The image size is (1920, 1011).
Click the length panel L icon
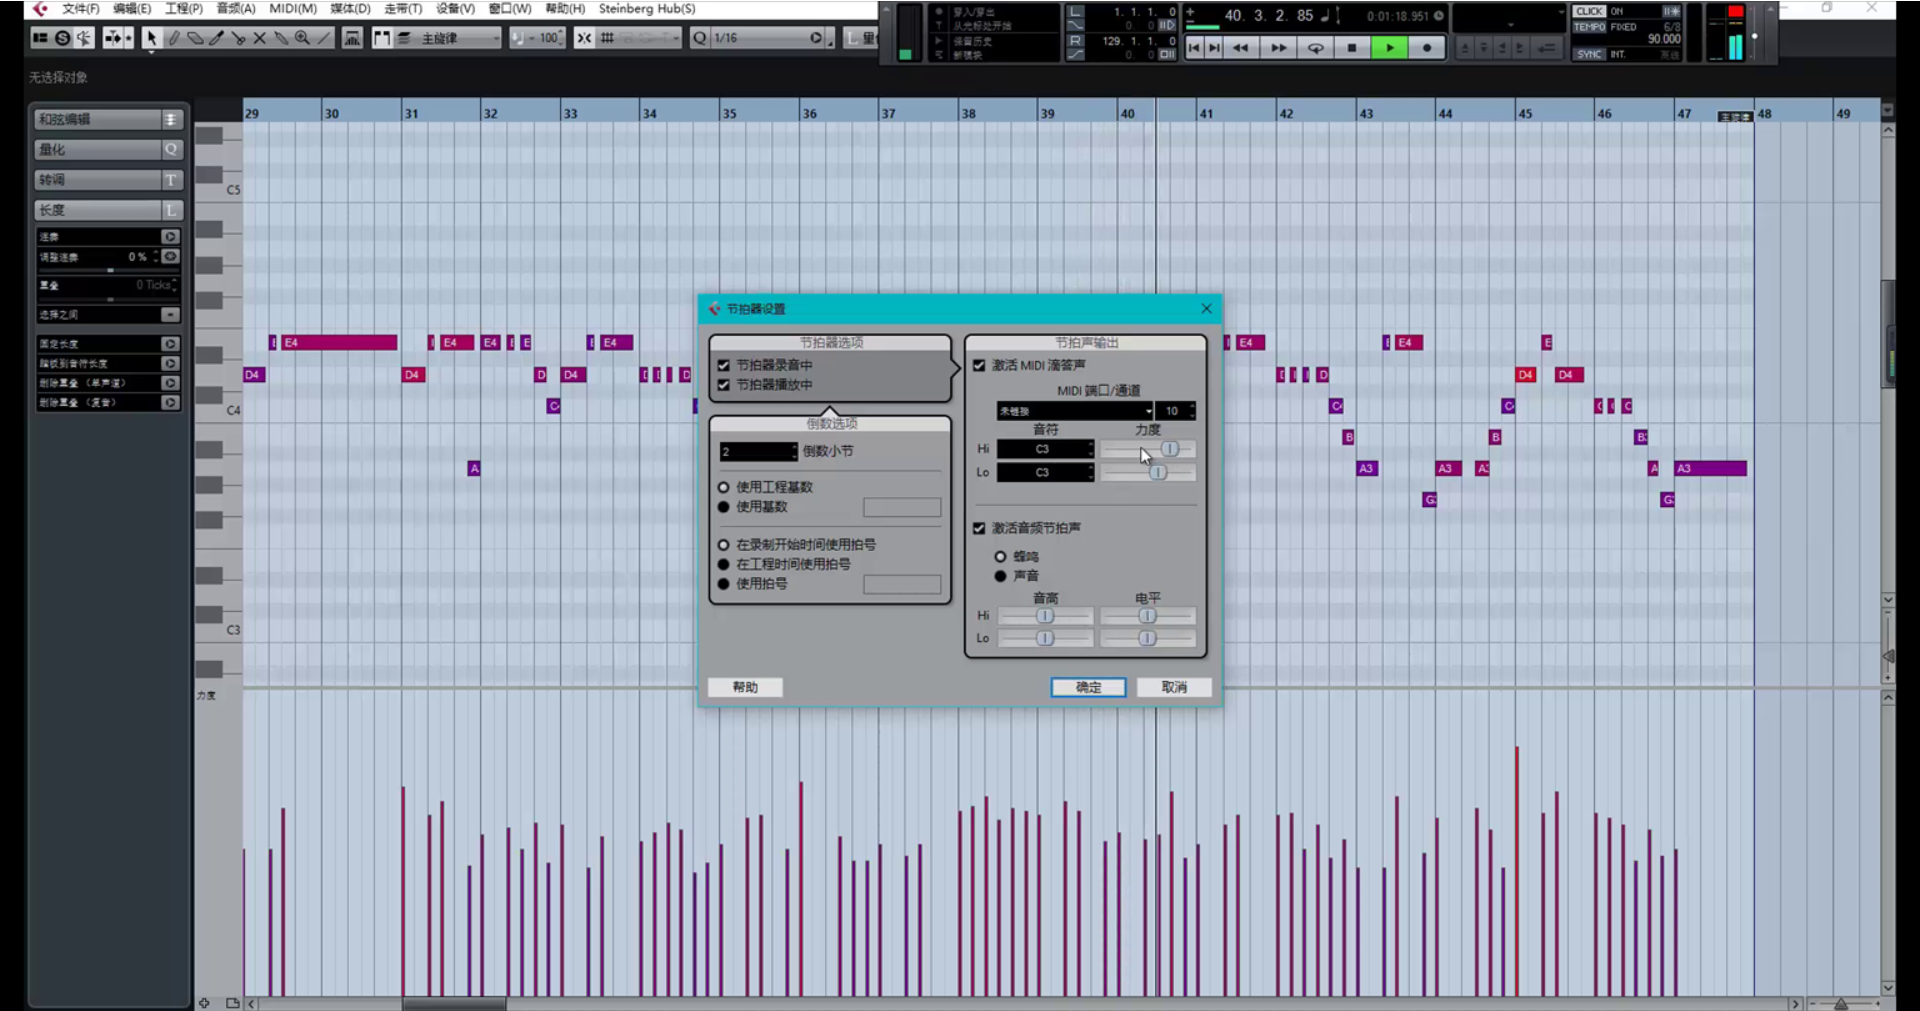[x=171, y=210]
